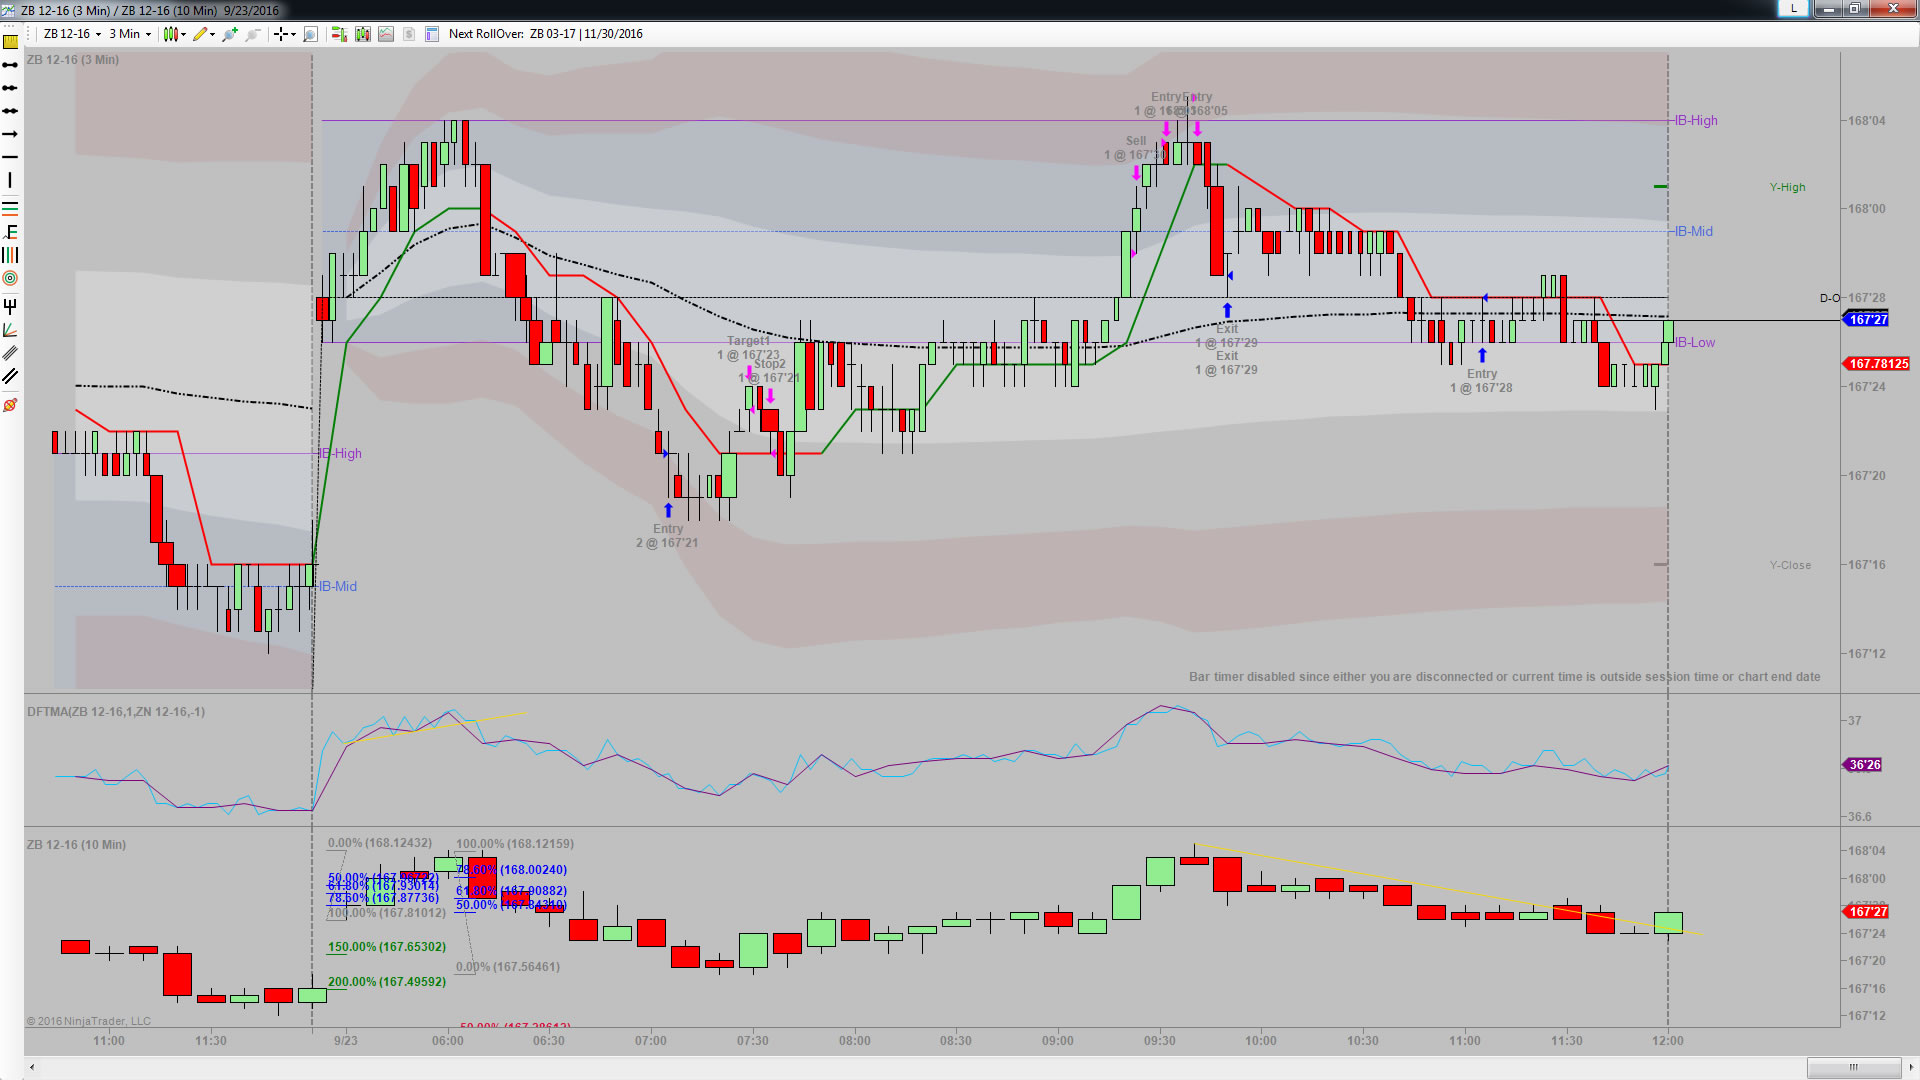
Task: Open the 3 Min interval dropdown
Action: click(130, 34)
